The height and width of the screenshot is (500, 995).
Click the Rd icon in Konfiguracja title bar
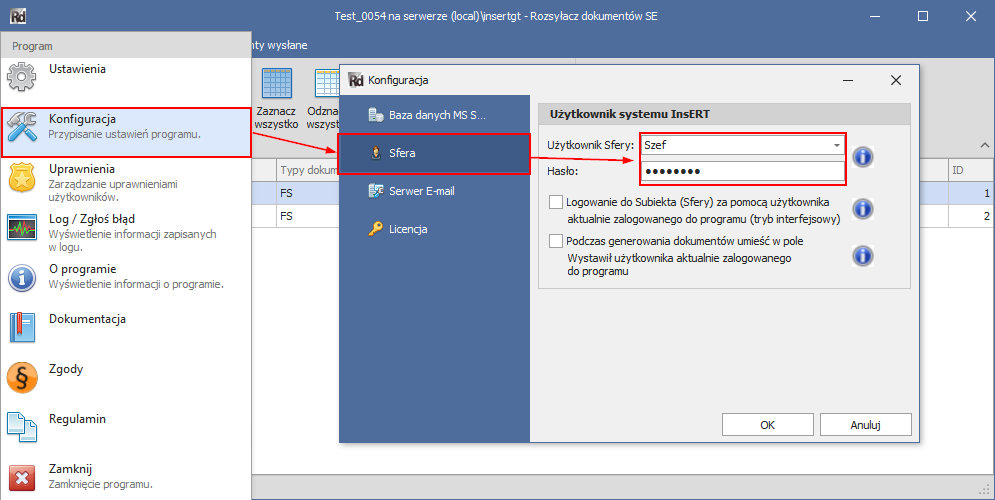[356, 80]
